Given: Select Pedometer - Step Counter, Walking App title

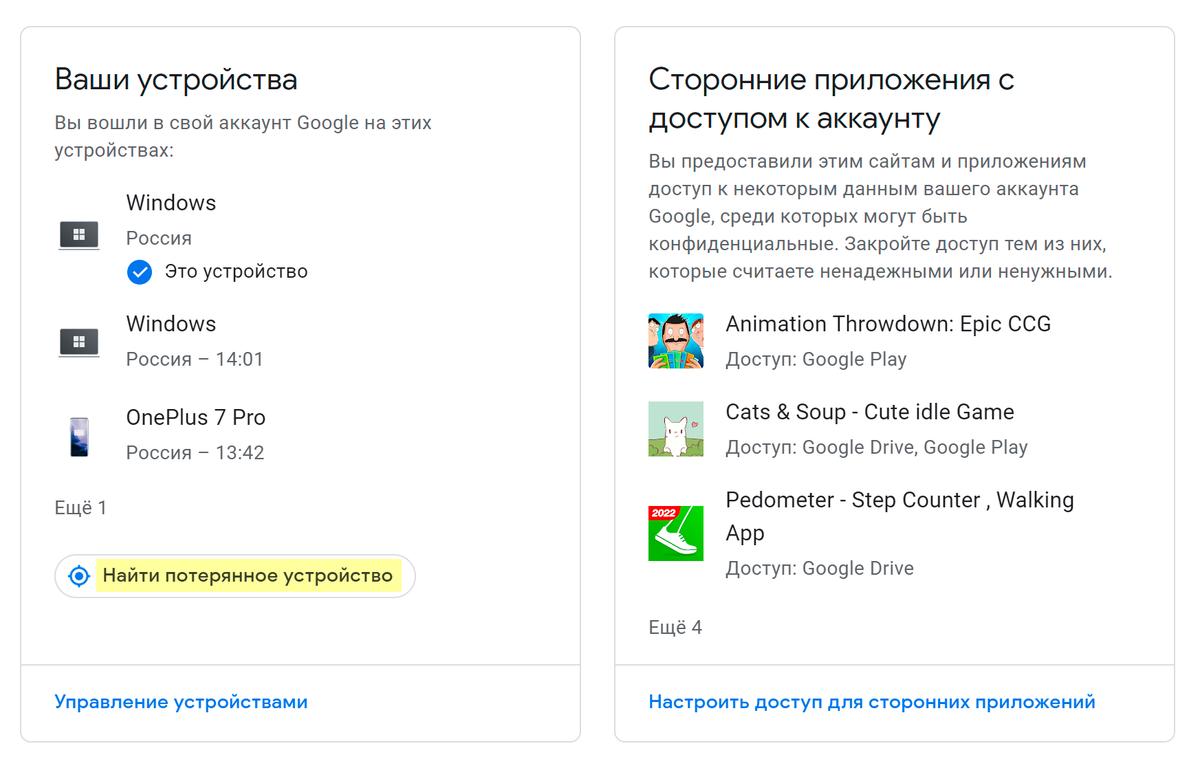Looking at the screenshot, I should 900,516.
